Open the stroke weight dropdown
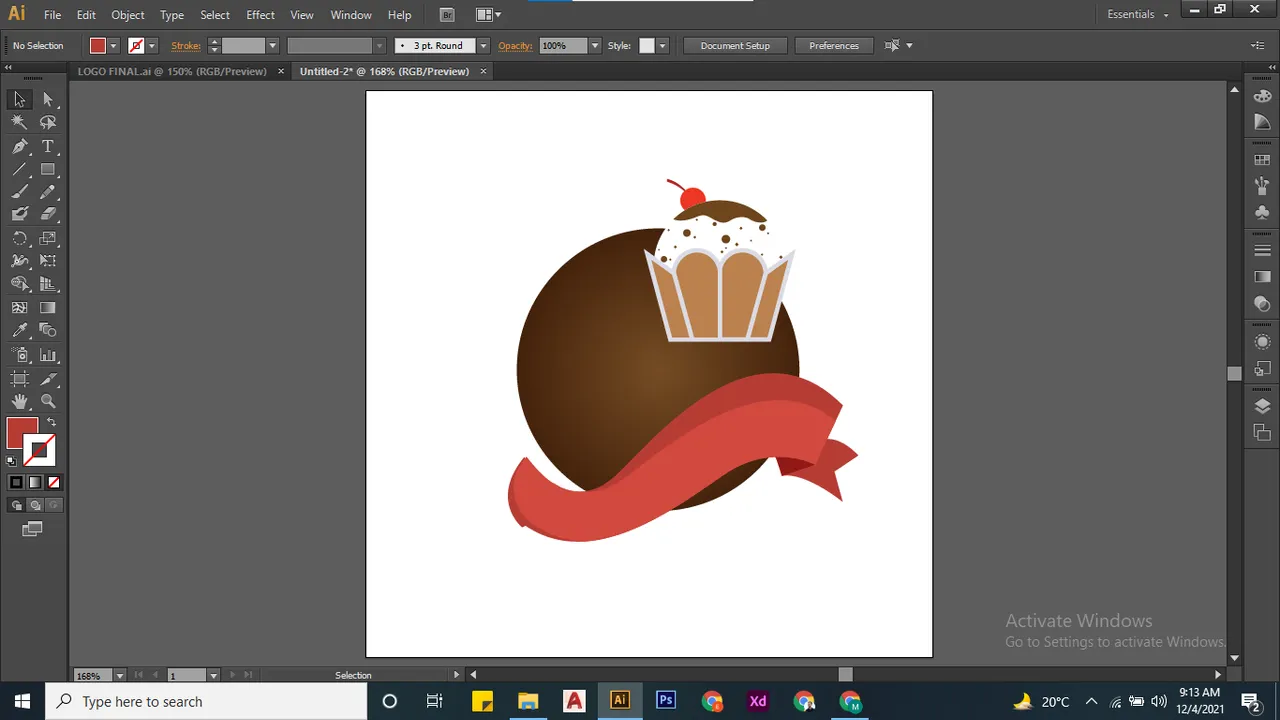This screenshot has height=720, width=1280. coord(272,46)
